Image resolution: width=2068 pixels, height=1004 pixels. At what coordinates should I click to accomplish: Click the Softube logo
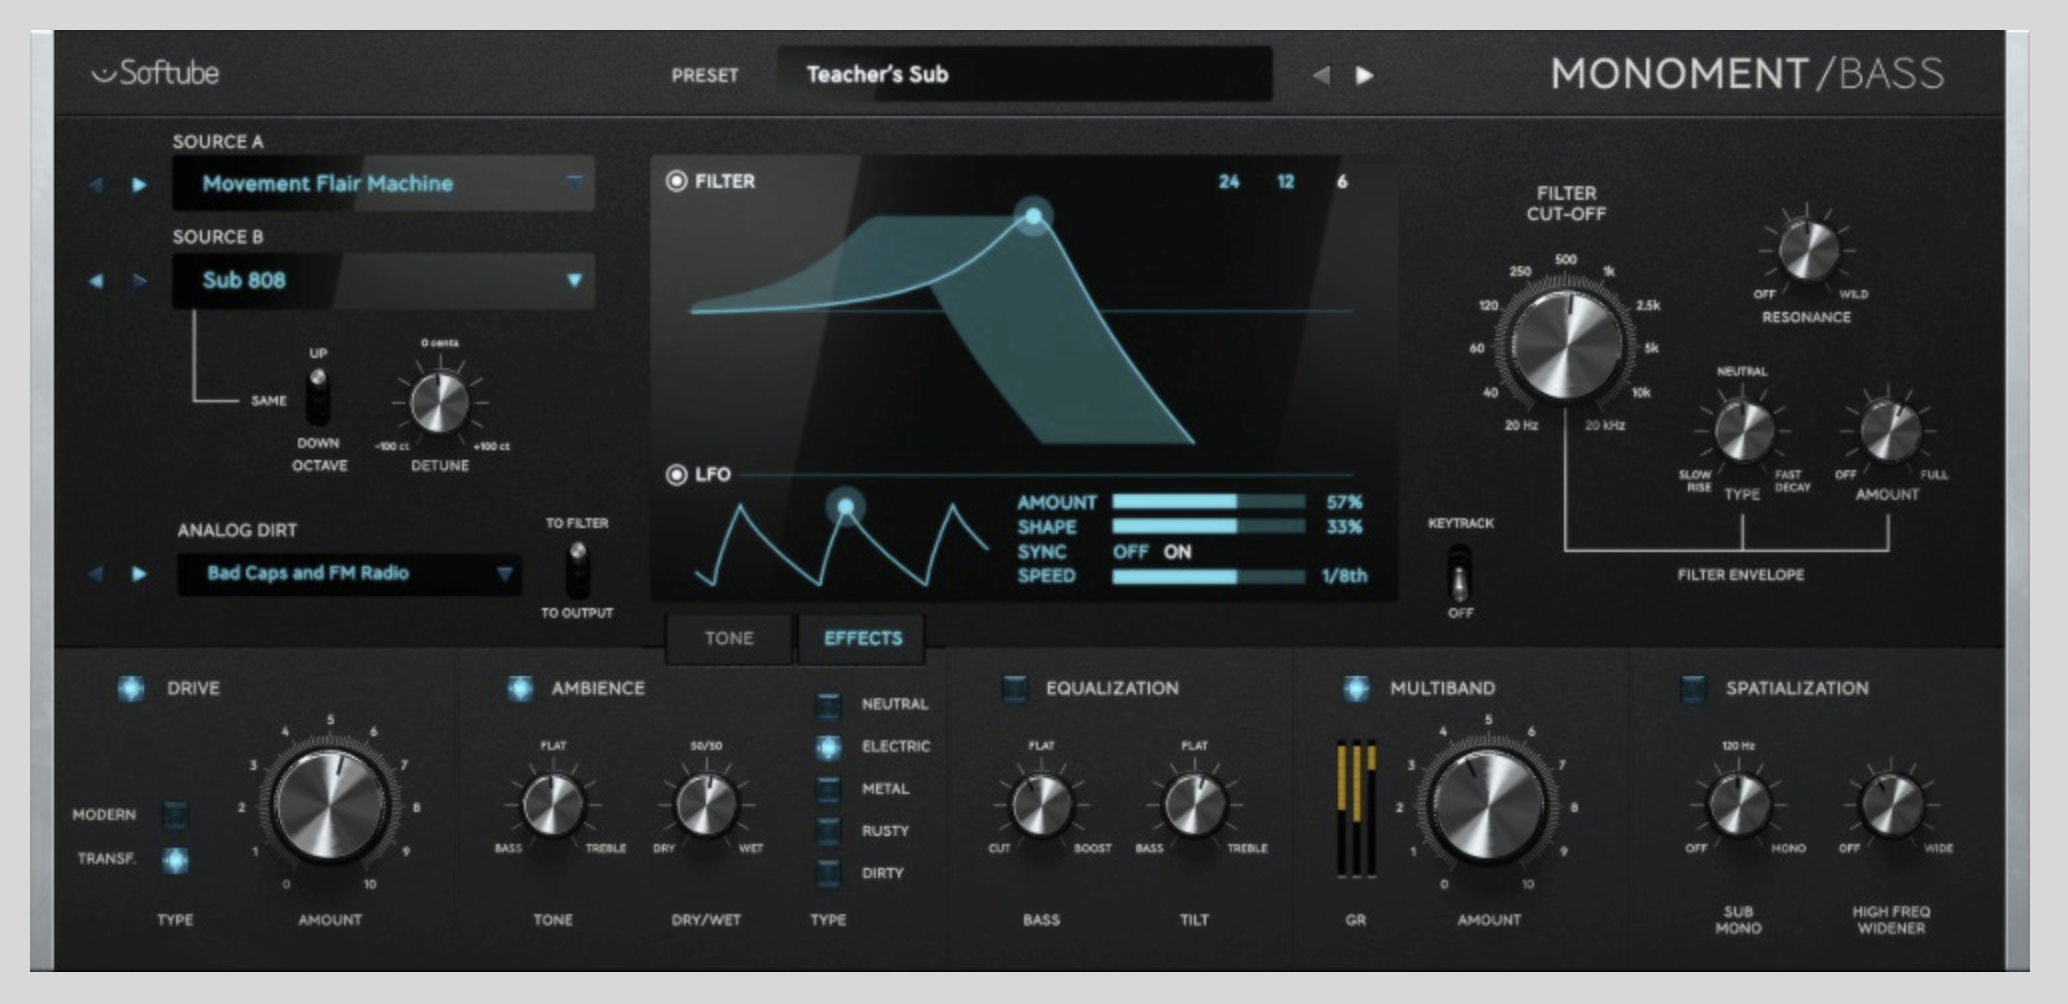click(x=155, y=73)
